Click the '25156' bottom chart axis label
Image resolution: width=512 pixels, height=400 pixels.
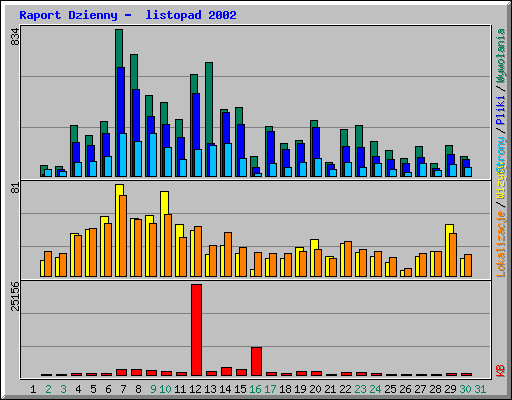tap(15, 296)
